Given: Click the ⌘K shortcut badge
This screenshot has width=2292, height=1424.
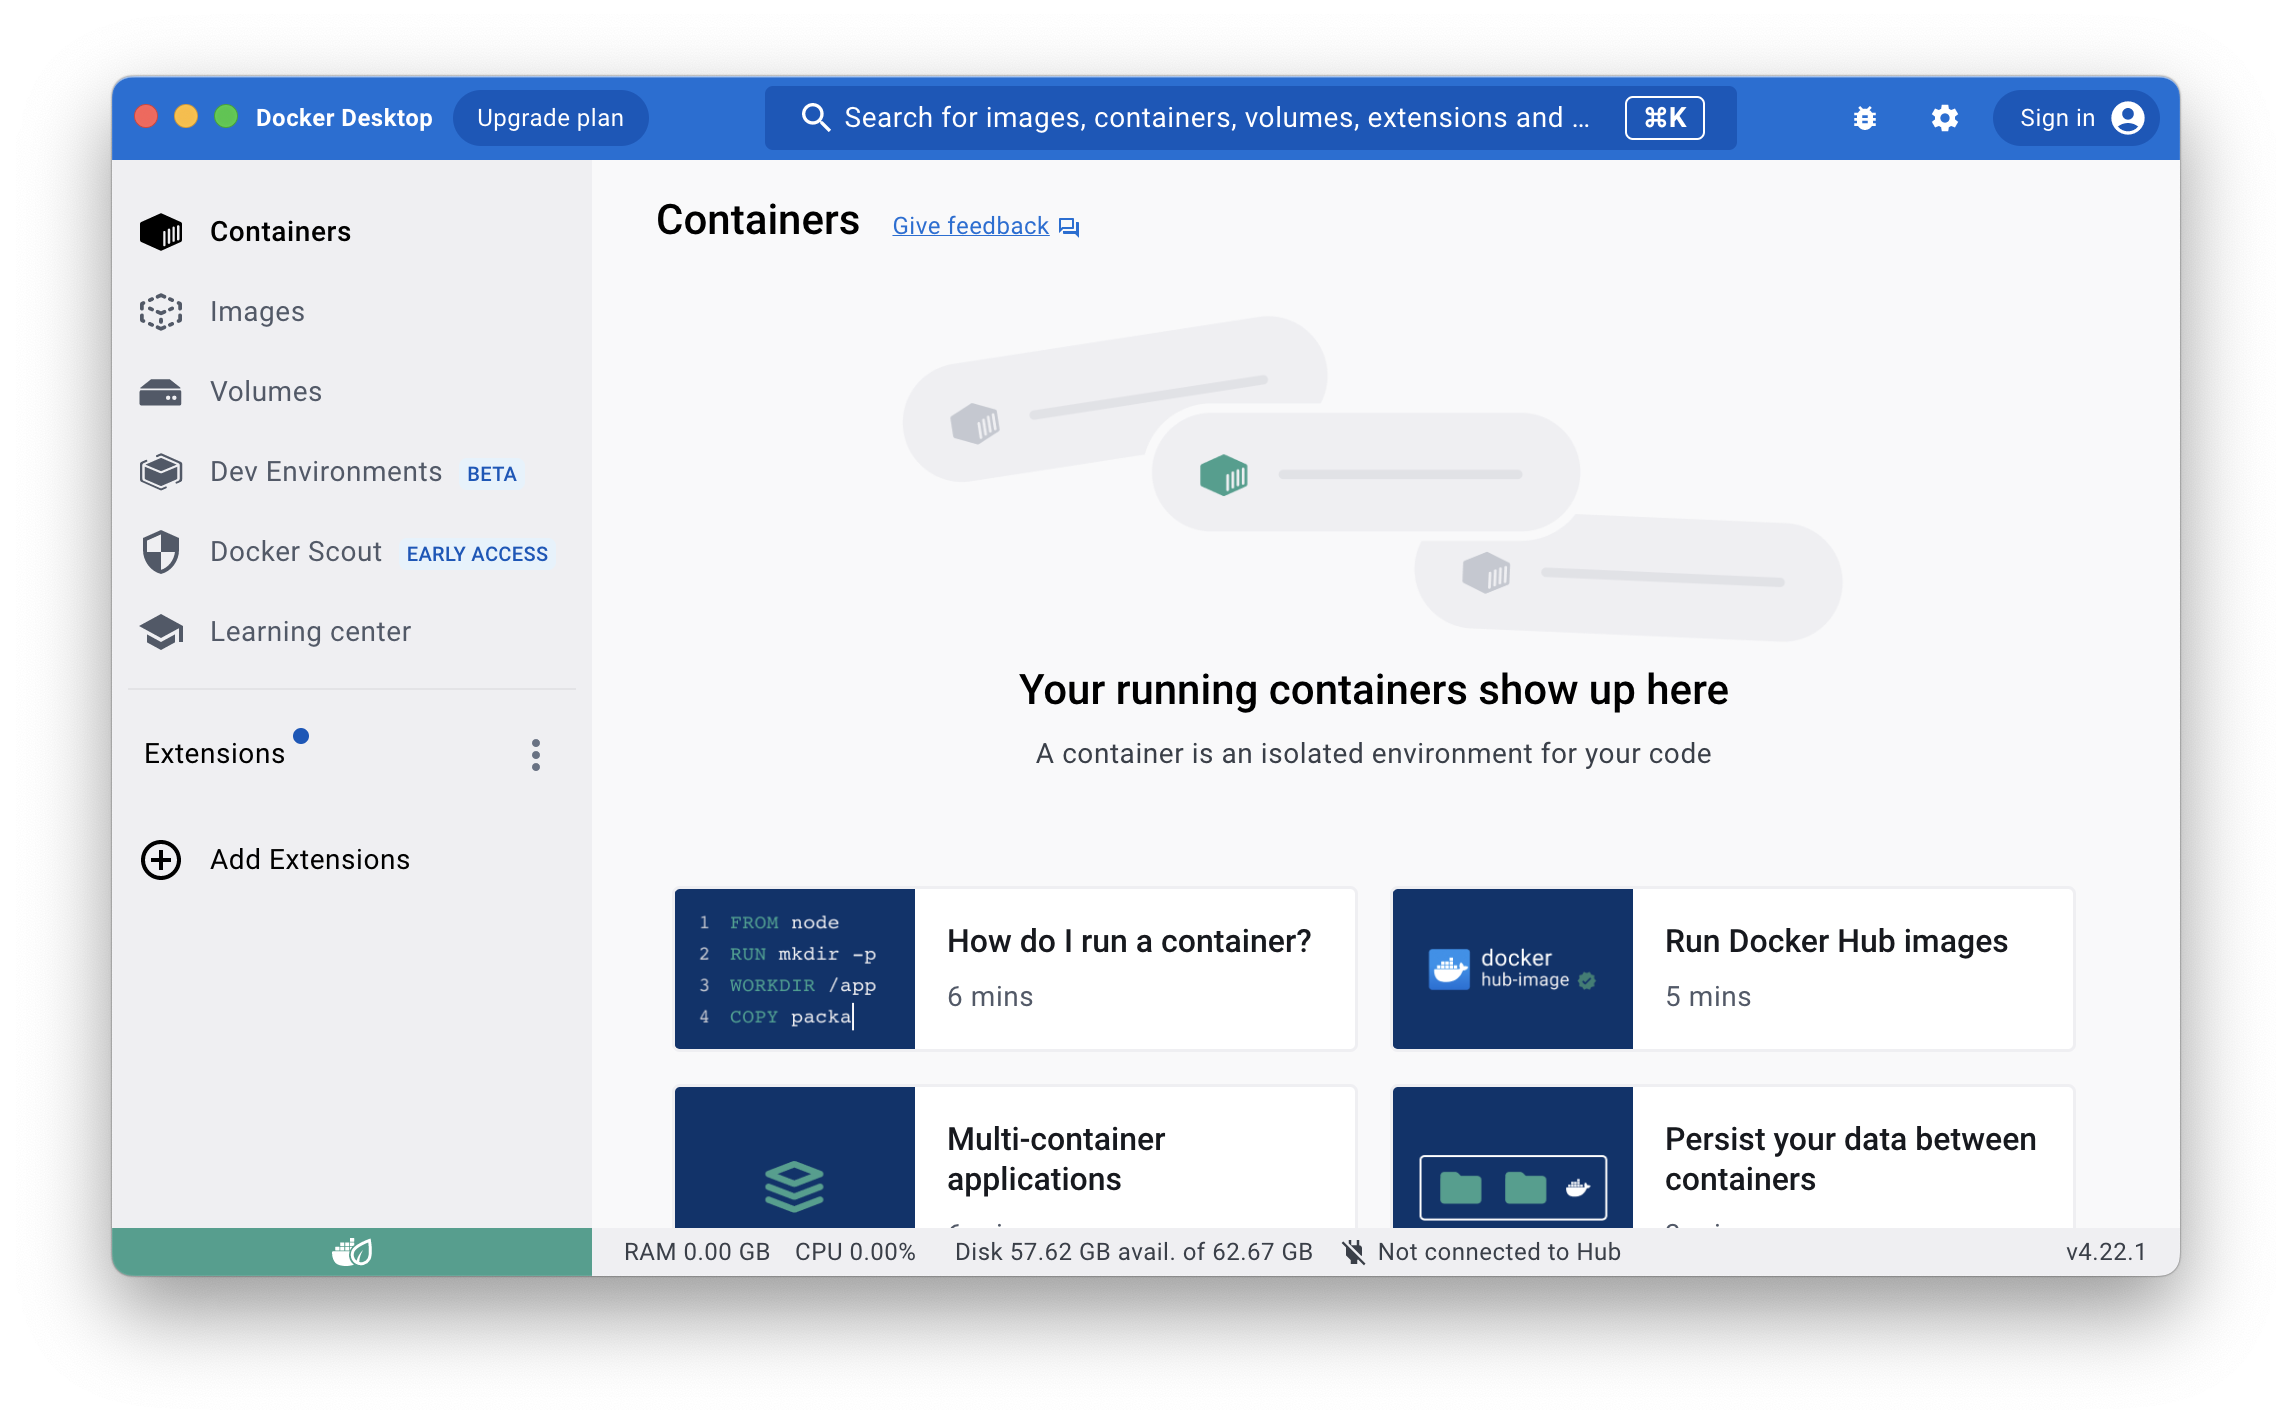Looking at the screenshot, I should pyautogui.click(x=1664, y=118).
